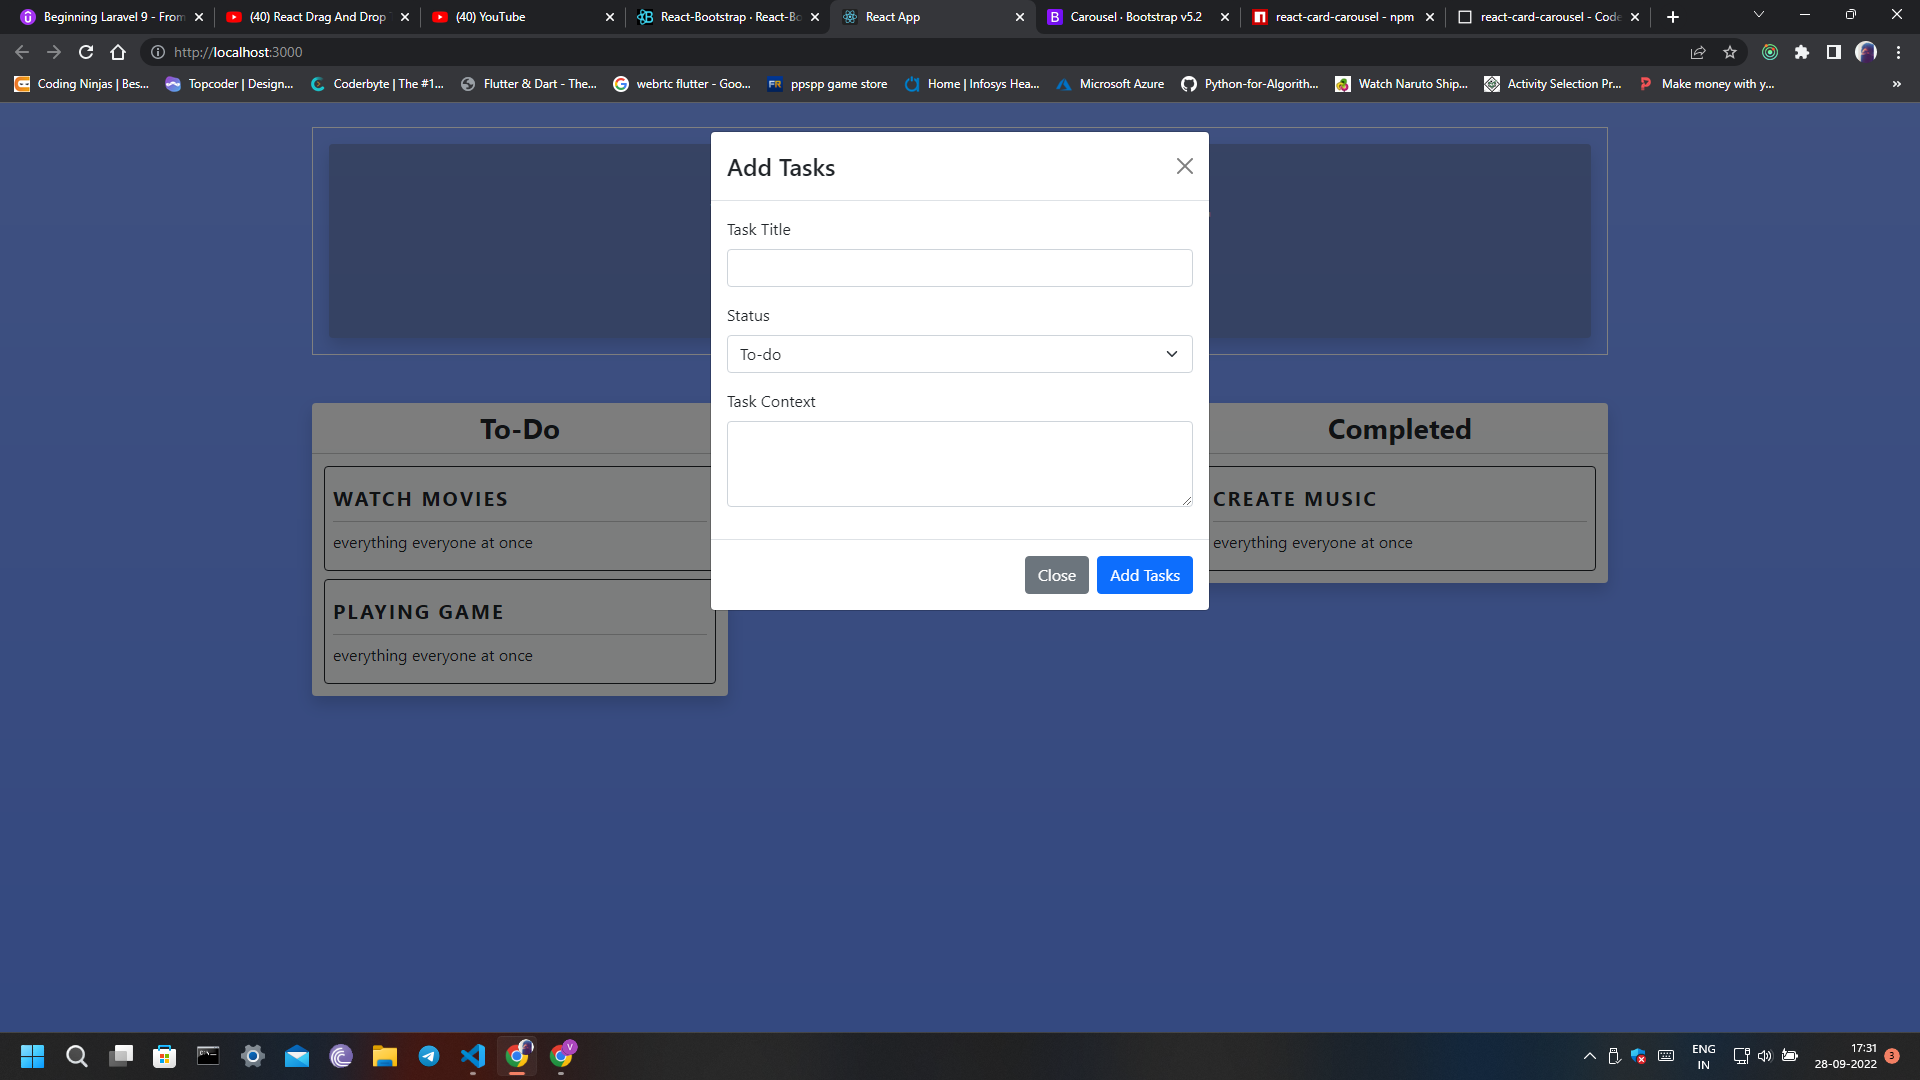Screen dimensions: 1920x1080
Task: Select the Watch Movies task card
Action: click(519, 518)
